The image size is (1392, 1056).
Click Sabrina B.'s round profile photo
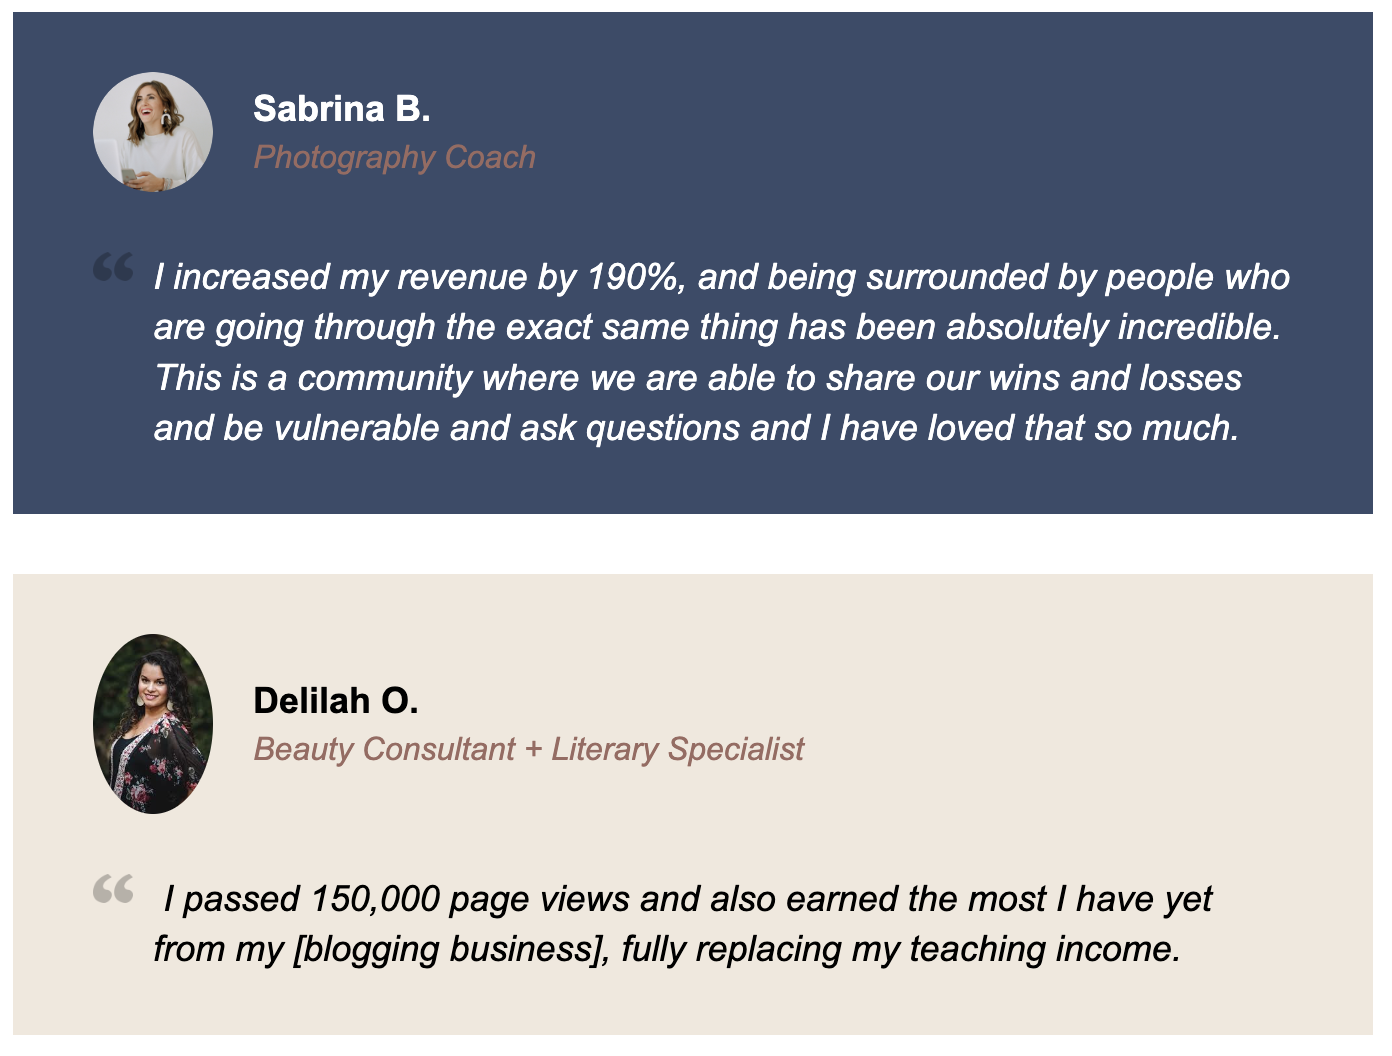153,131
